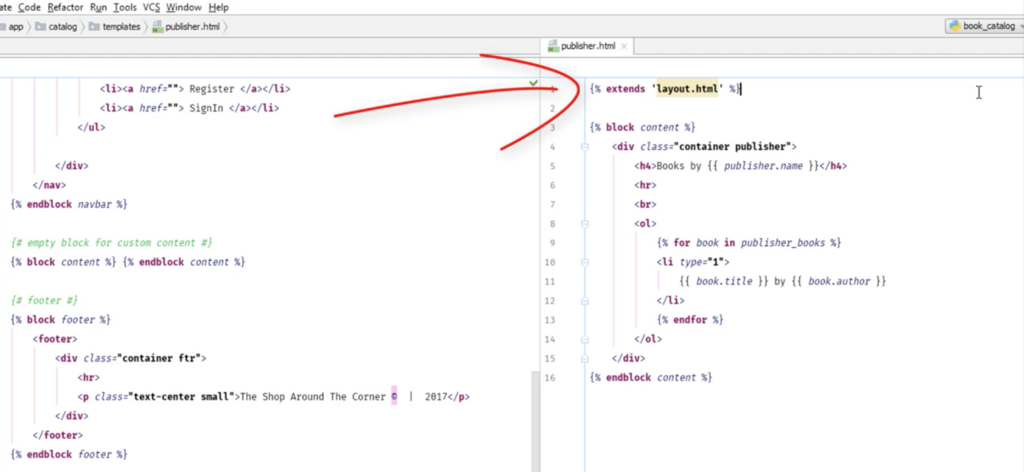Click the closing li fold marker at line 12
Image resolution: width=1024 pixels, height=472 pixels.
584,301
